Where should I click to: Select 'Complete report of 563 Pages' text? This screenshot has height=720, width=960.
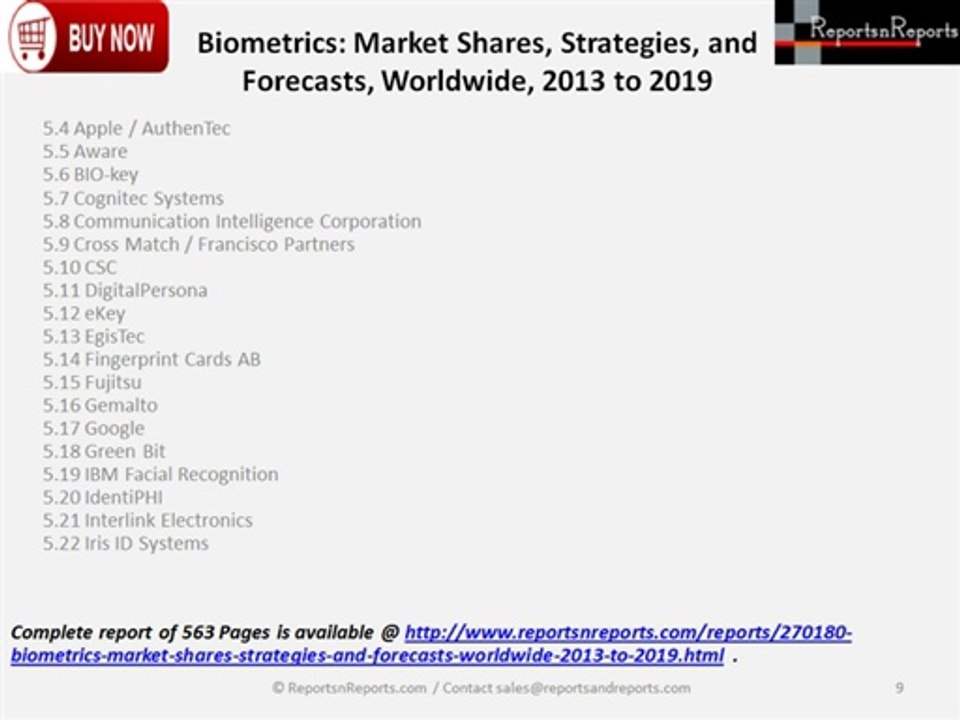140,632
